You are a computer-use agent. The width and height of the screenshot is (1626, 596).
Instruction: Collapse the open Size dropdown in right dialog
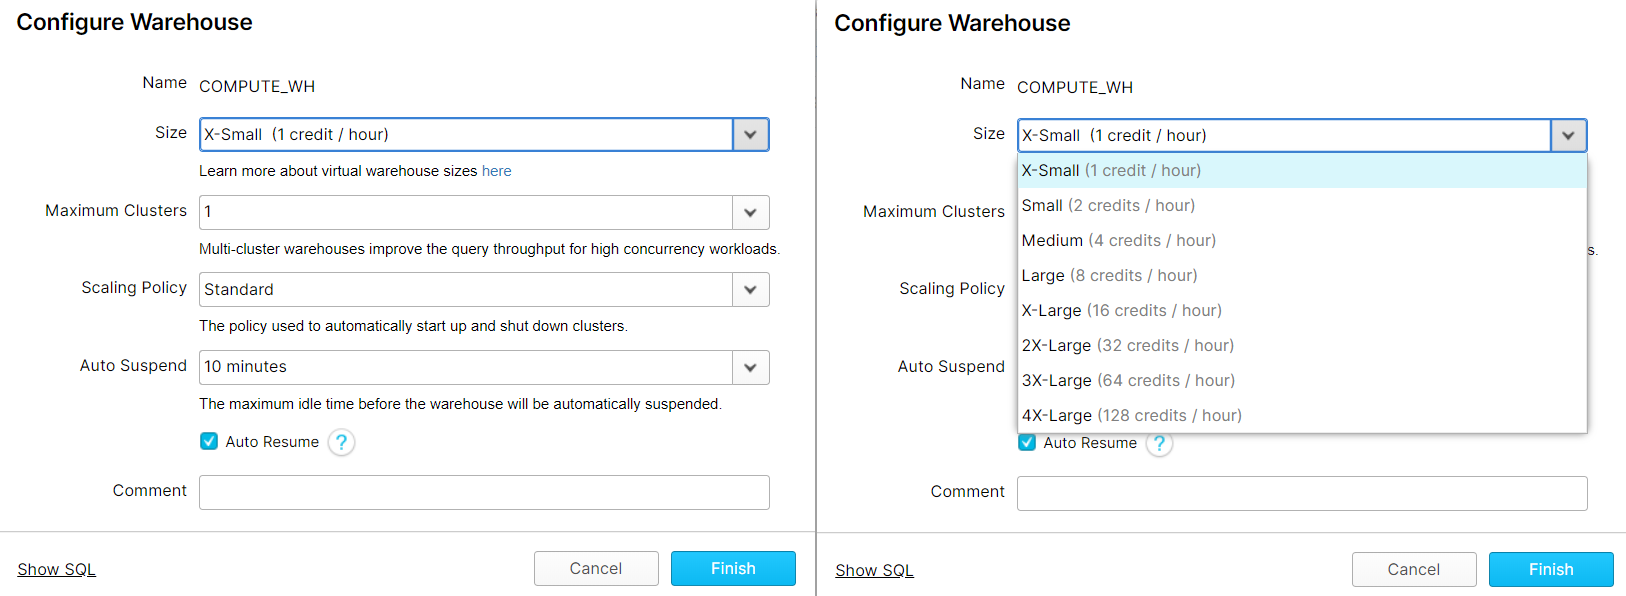[1568, 136]
